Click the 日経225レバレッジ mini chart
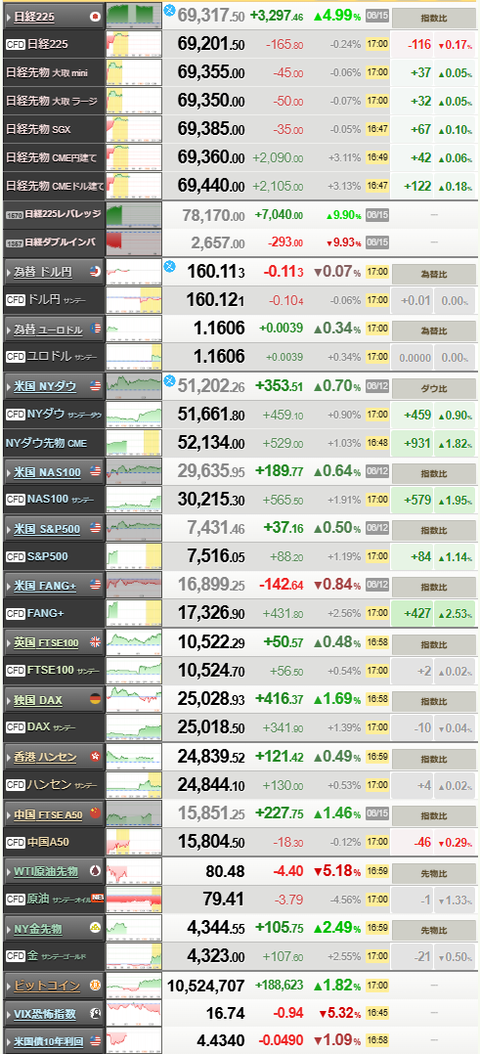Image resolution: width=480 pixels, height=1054 pixels. (134, 214)
